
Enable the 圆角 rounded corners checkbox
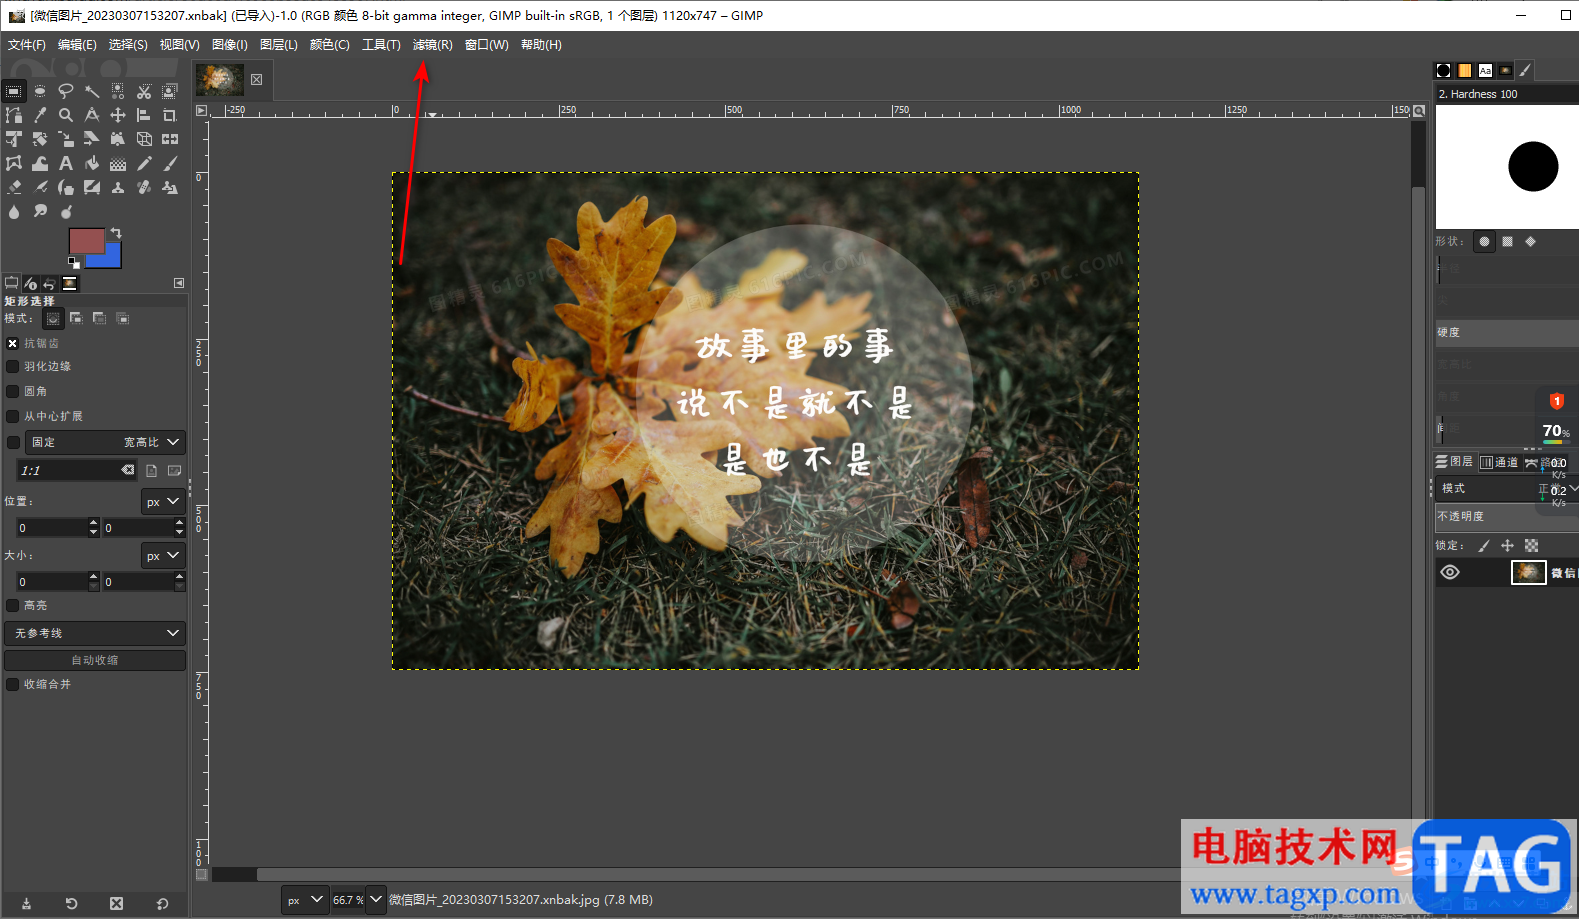pyautogui.click(x=13, y=392)
